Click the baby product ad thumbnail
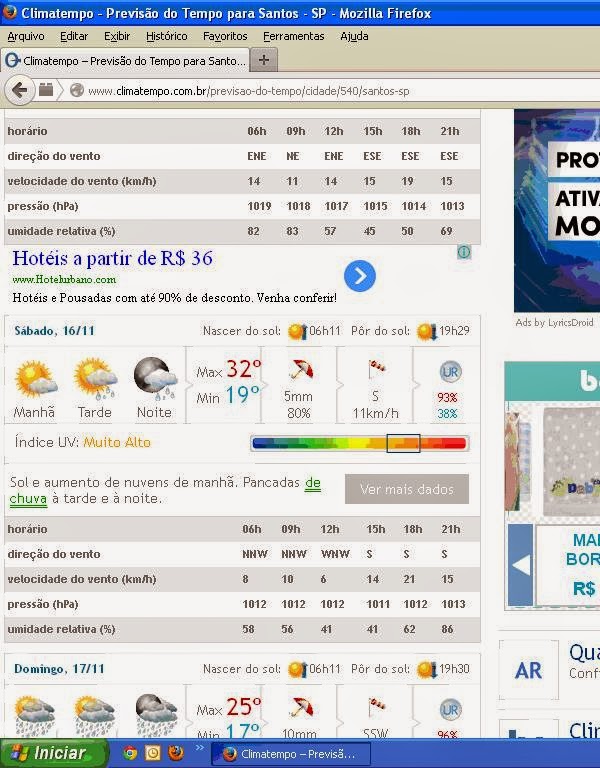The height and width of the screenshot is (768, 600). click(x=571, y=461)
